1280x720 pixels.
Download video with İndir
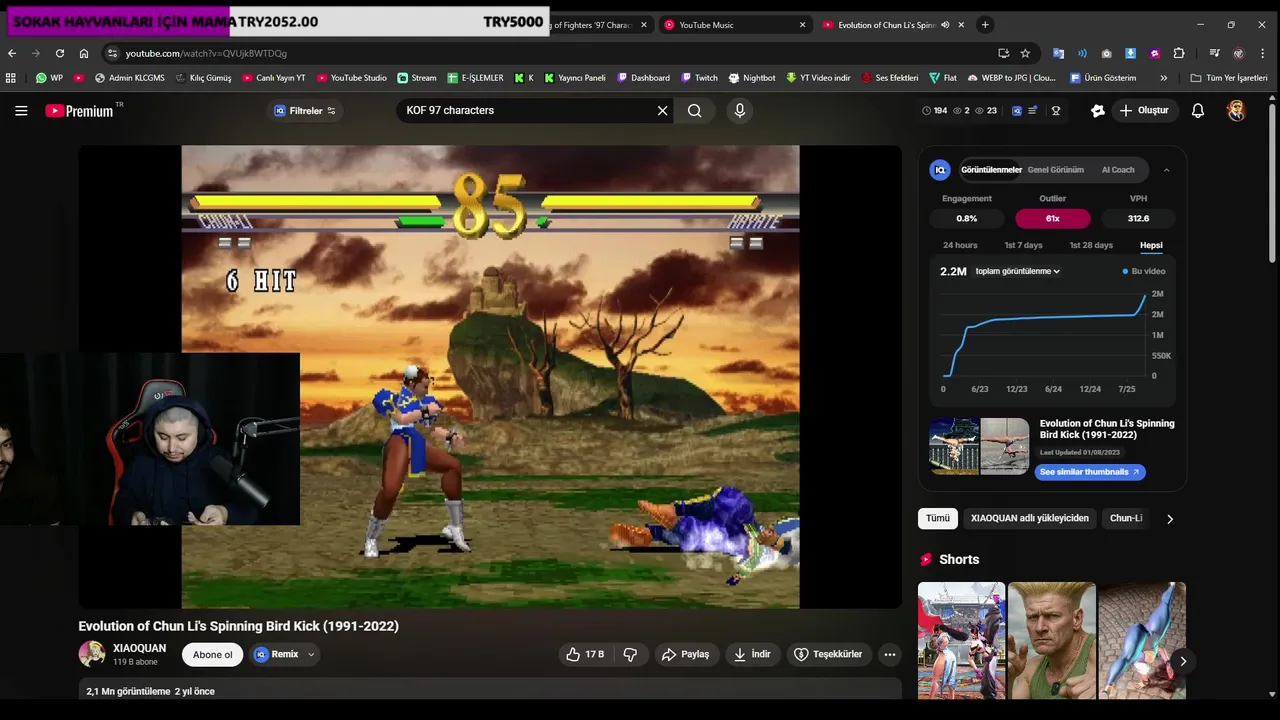coord(752,654)
